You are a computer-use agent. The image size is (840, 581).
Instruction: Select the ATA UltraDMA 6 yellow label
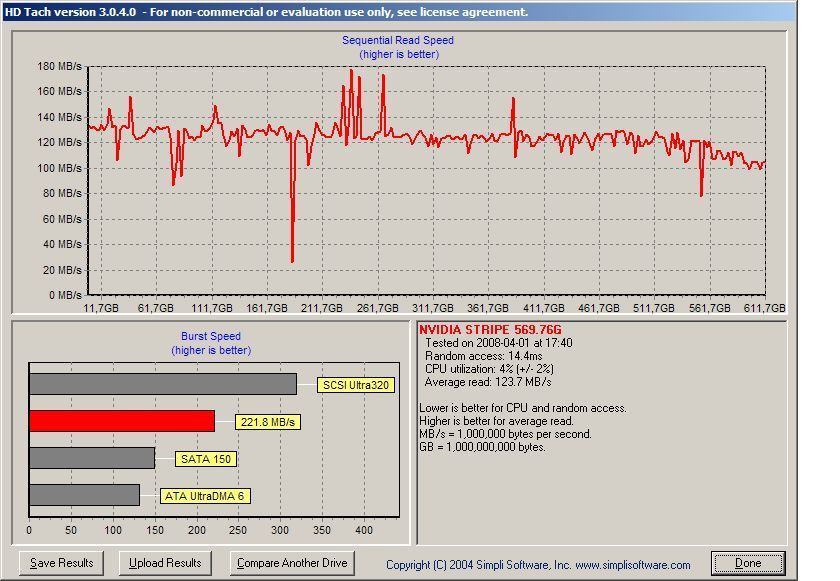tap(205, 496)
